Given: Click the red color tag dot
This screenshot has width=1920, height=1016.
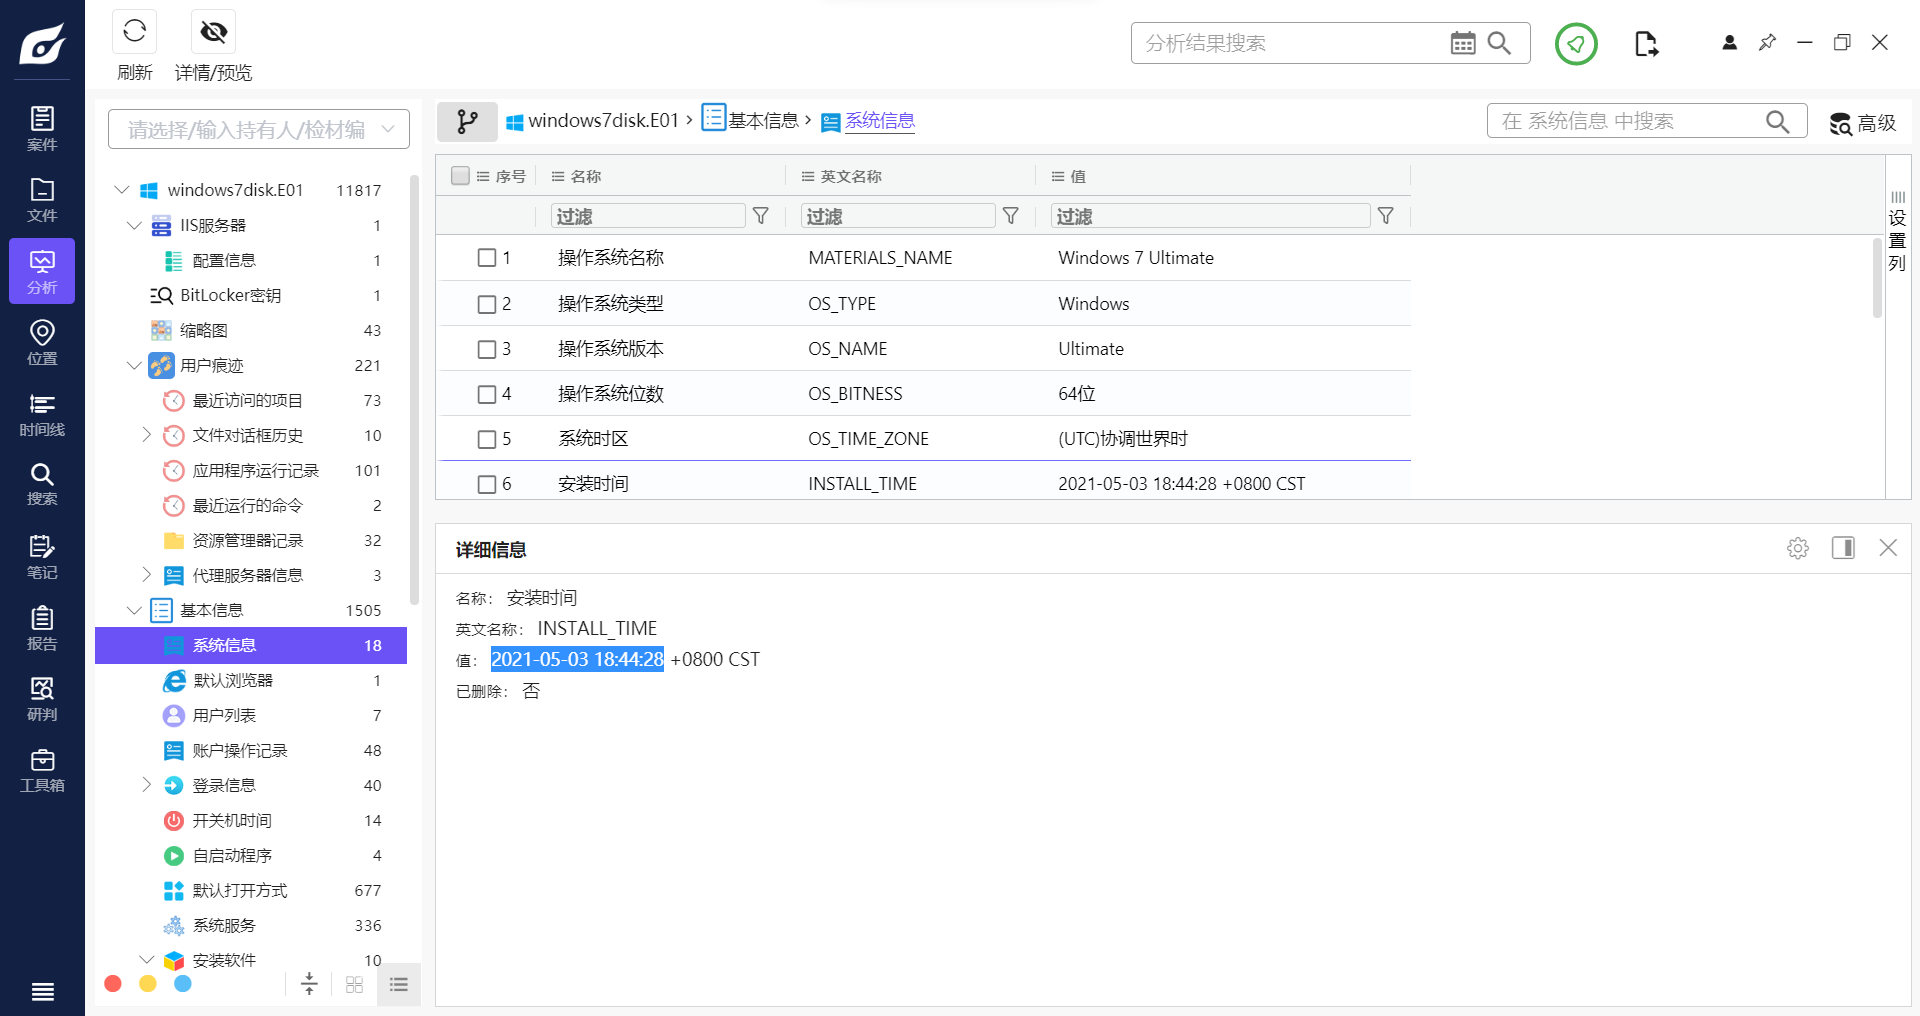Looking at the screenshot, I should coord(113,984).
